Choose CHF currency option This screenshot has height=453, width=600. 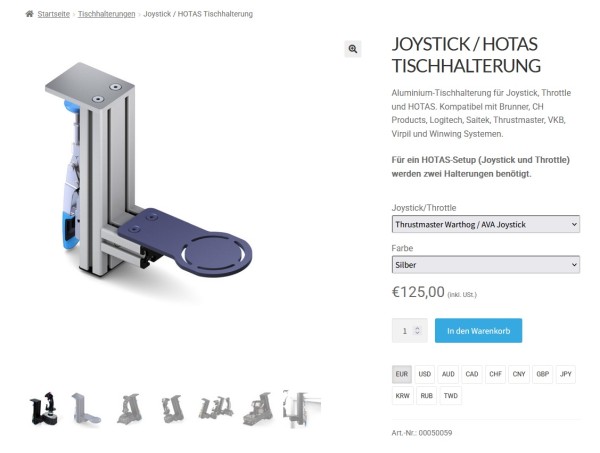[496, 374]
